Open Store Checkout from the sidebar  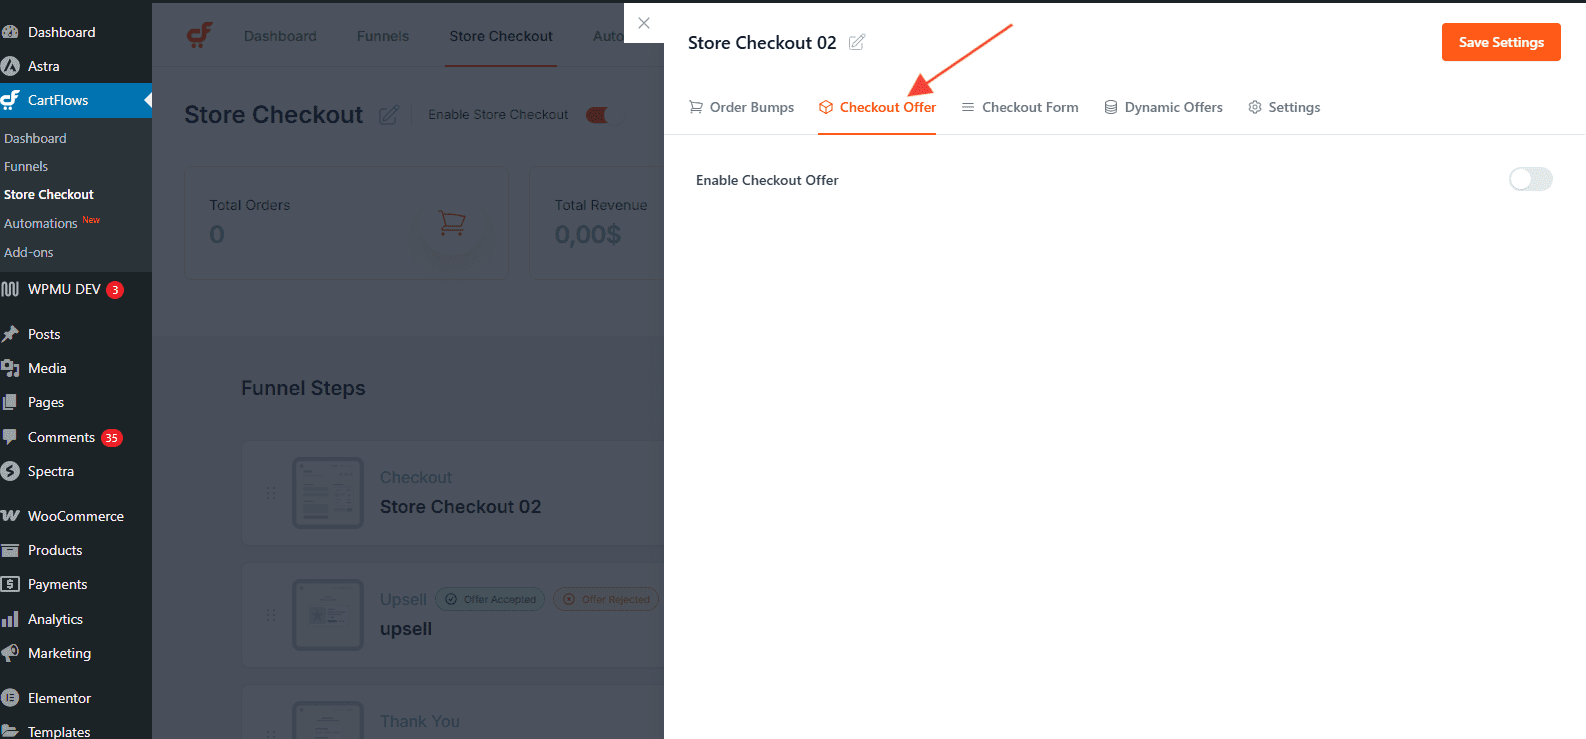tap(48, 194)
